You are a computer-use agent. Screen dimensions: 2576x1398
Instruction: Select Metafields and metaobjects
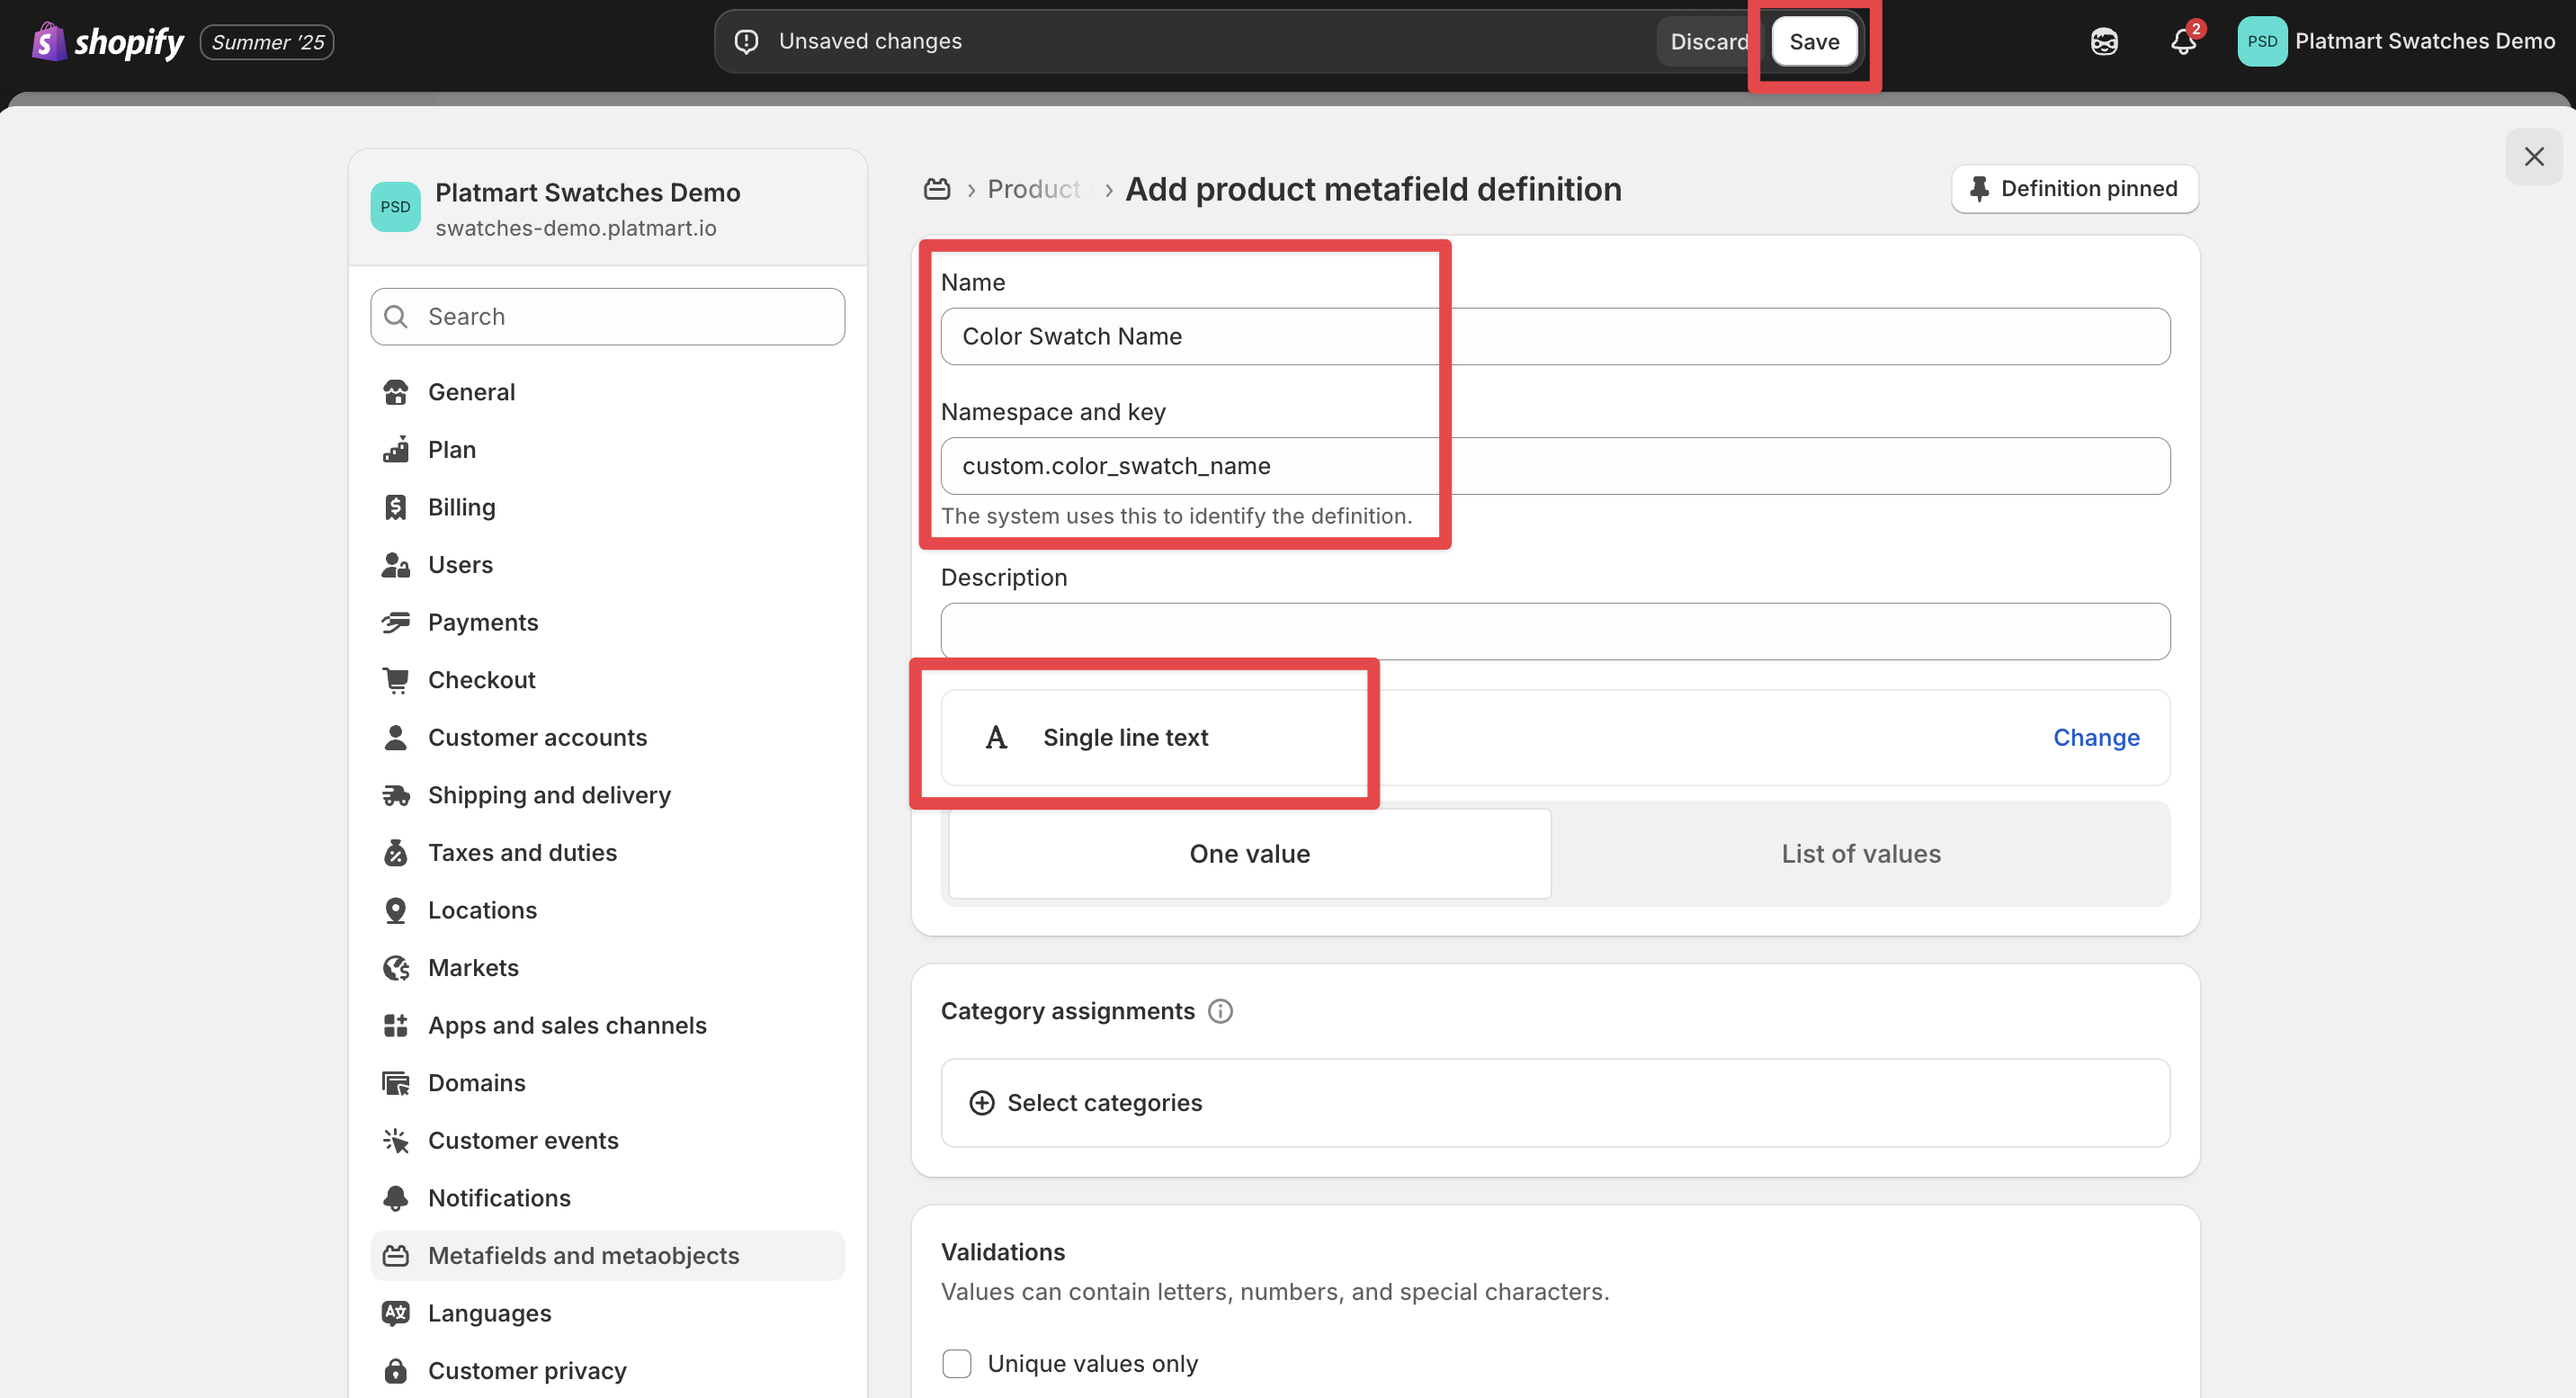coord(607,1256)
